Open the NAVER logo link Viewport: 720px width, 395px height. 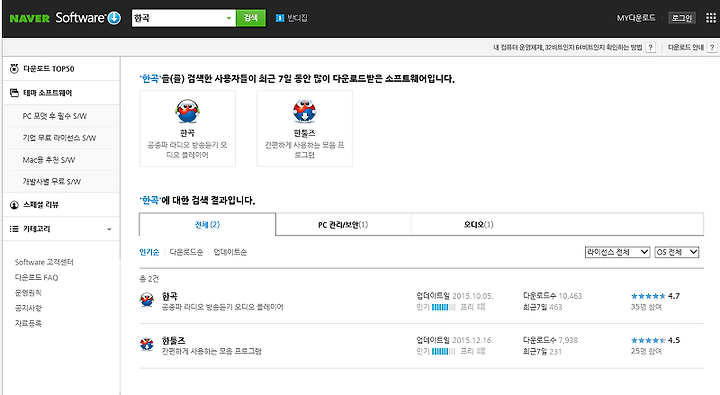29,18
